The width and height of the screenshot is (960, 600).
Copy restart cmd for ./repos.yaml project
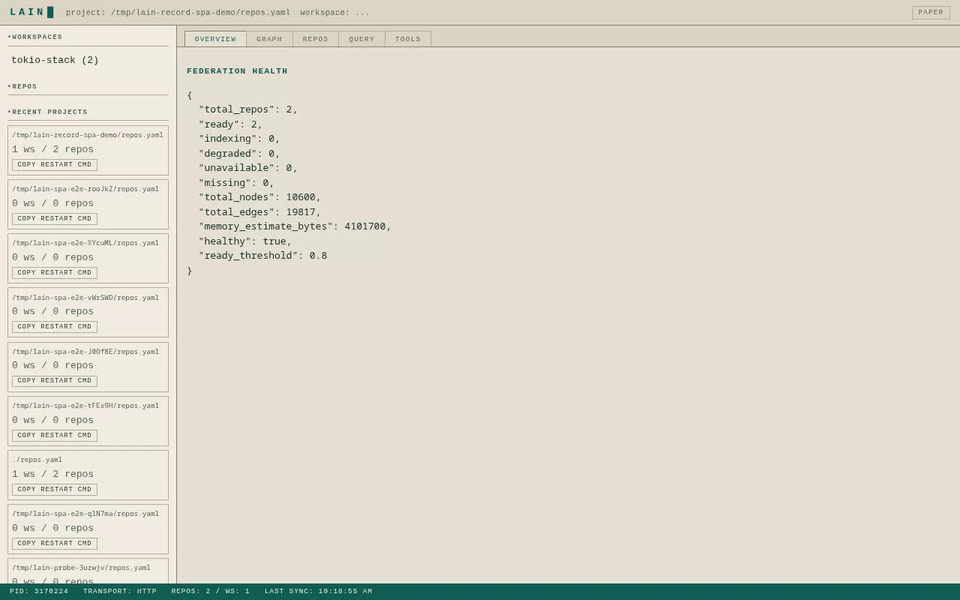point(54,489)
